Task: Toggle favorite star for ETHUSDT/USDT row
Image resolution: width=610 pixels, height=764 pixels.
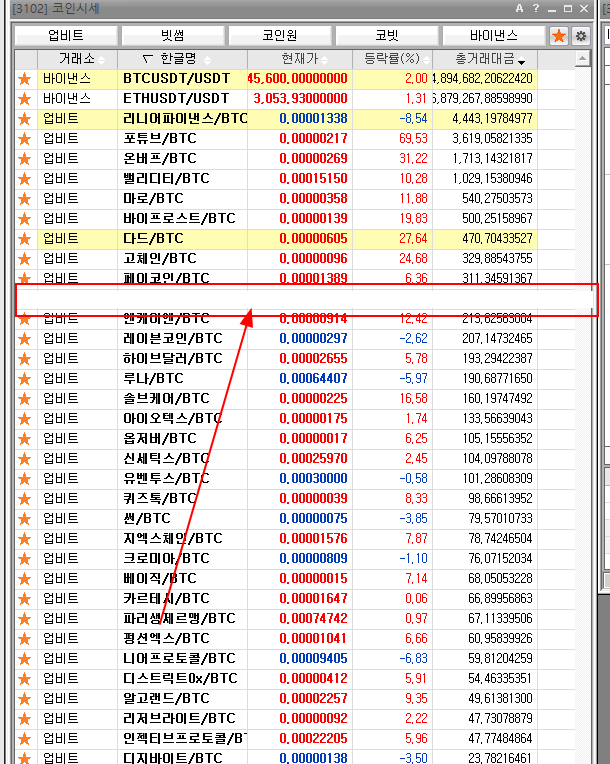Action: tap(25, 98)
